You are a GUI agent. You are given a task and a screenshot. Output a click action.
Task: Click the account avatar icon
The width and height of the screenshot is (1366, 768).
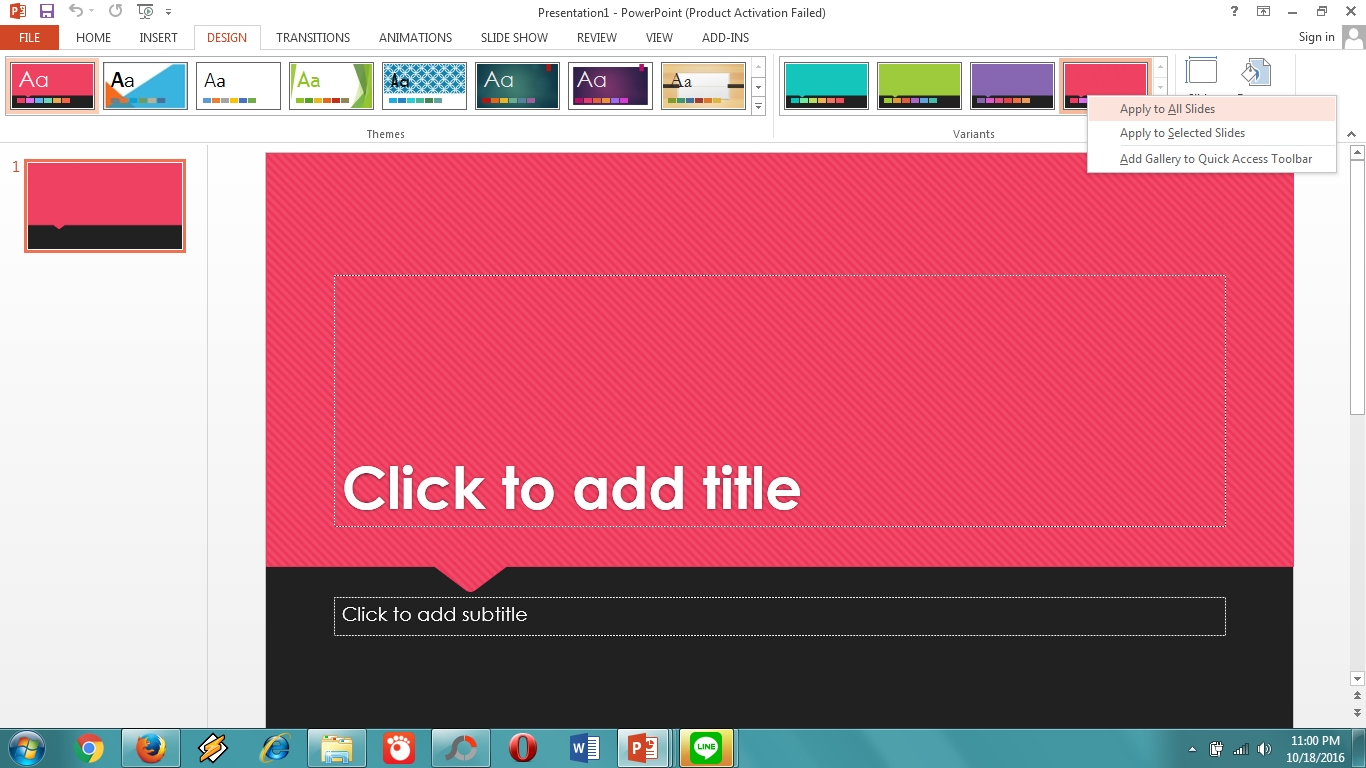coord(1353,38)
